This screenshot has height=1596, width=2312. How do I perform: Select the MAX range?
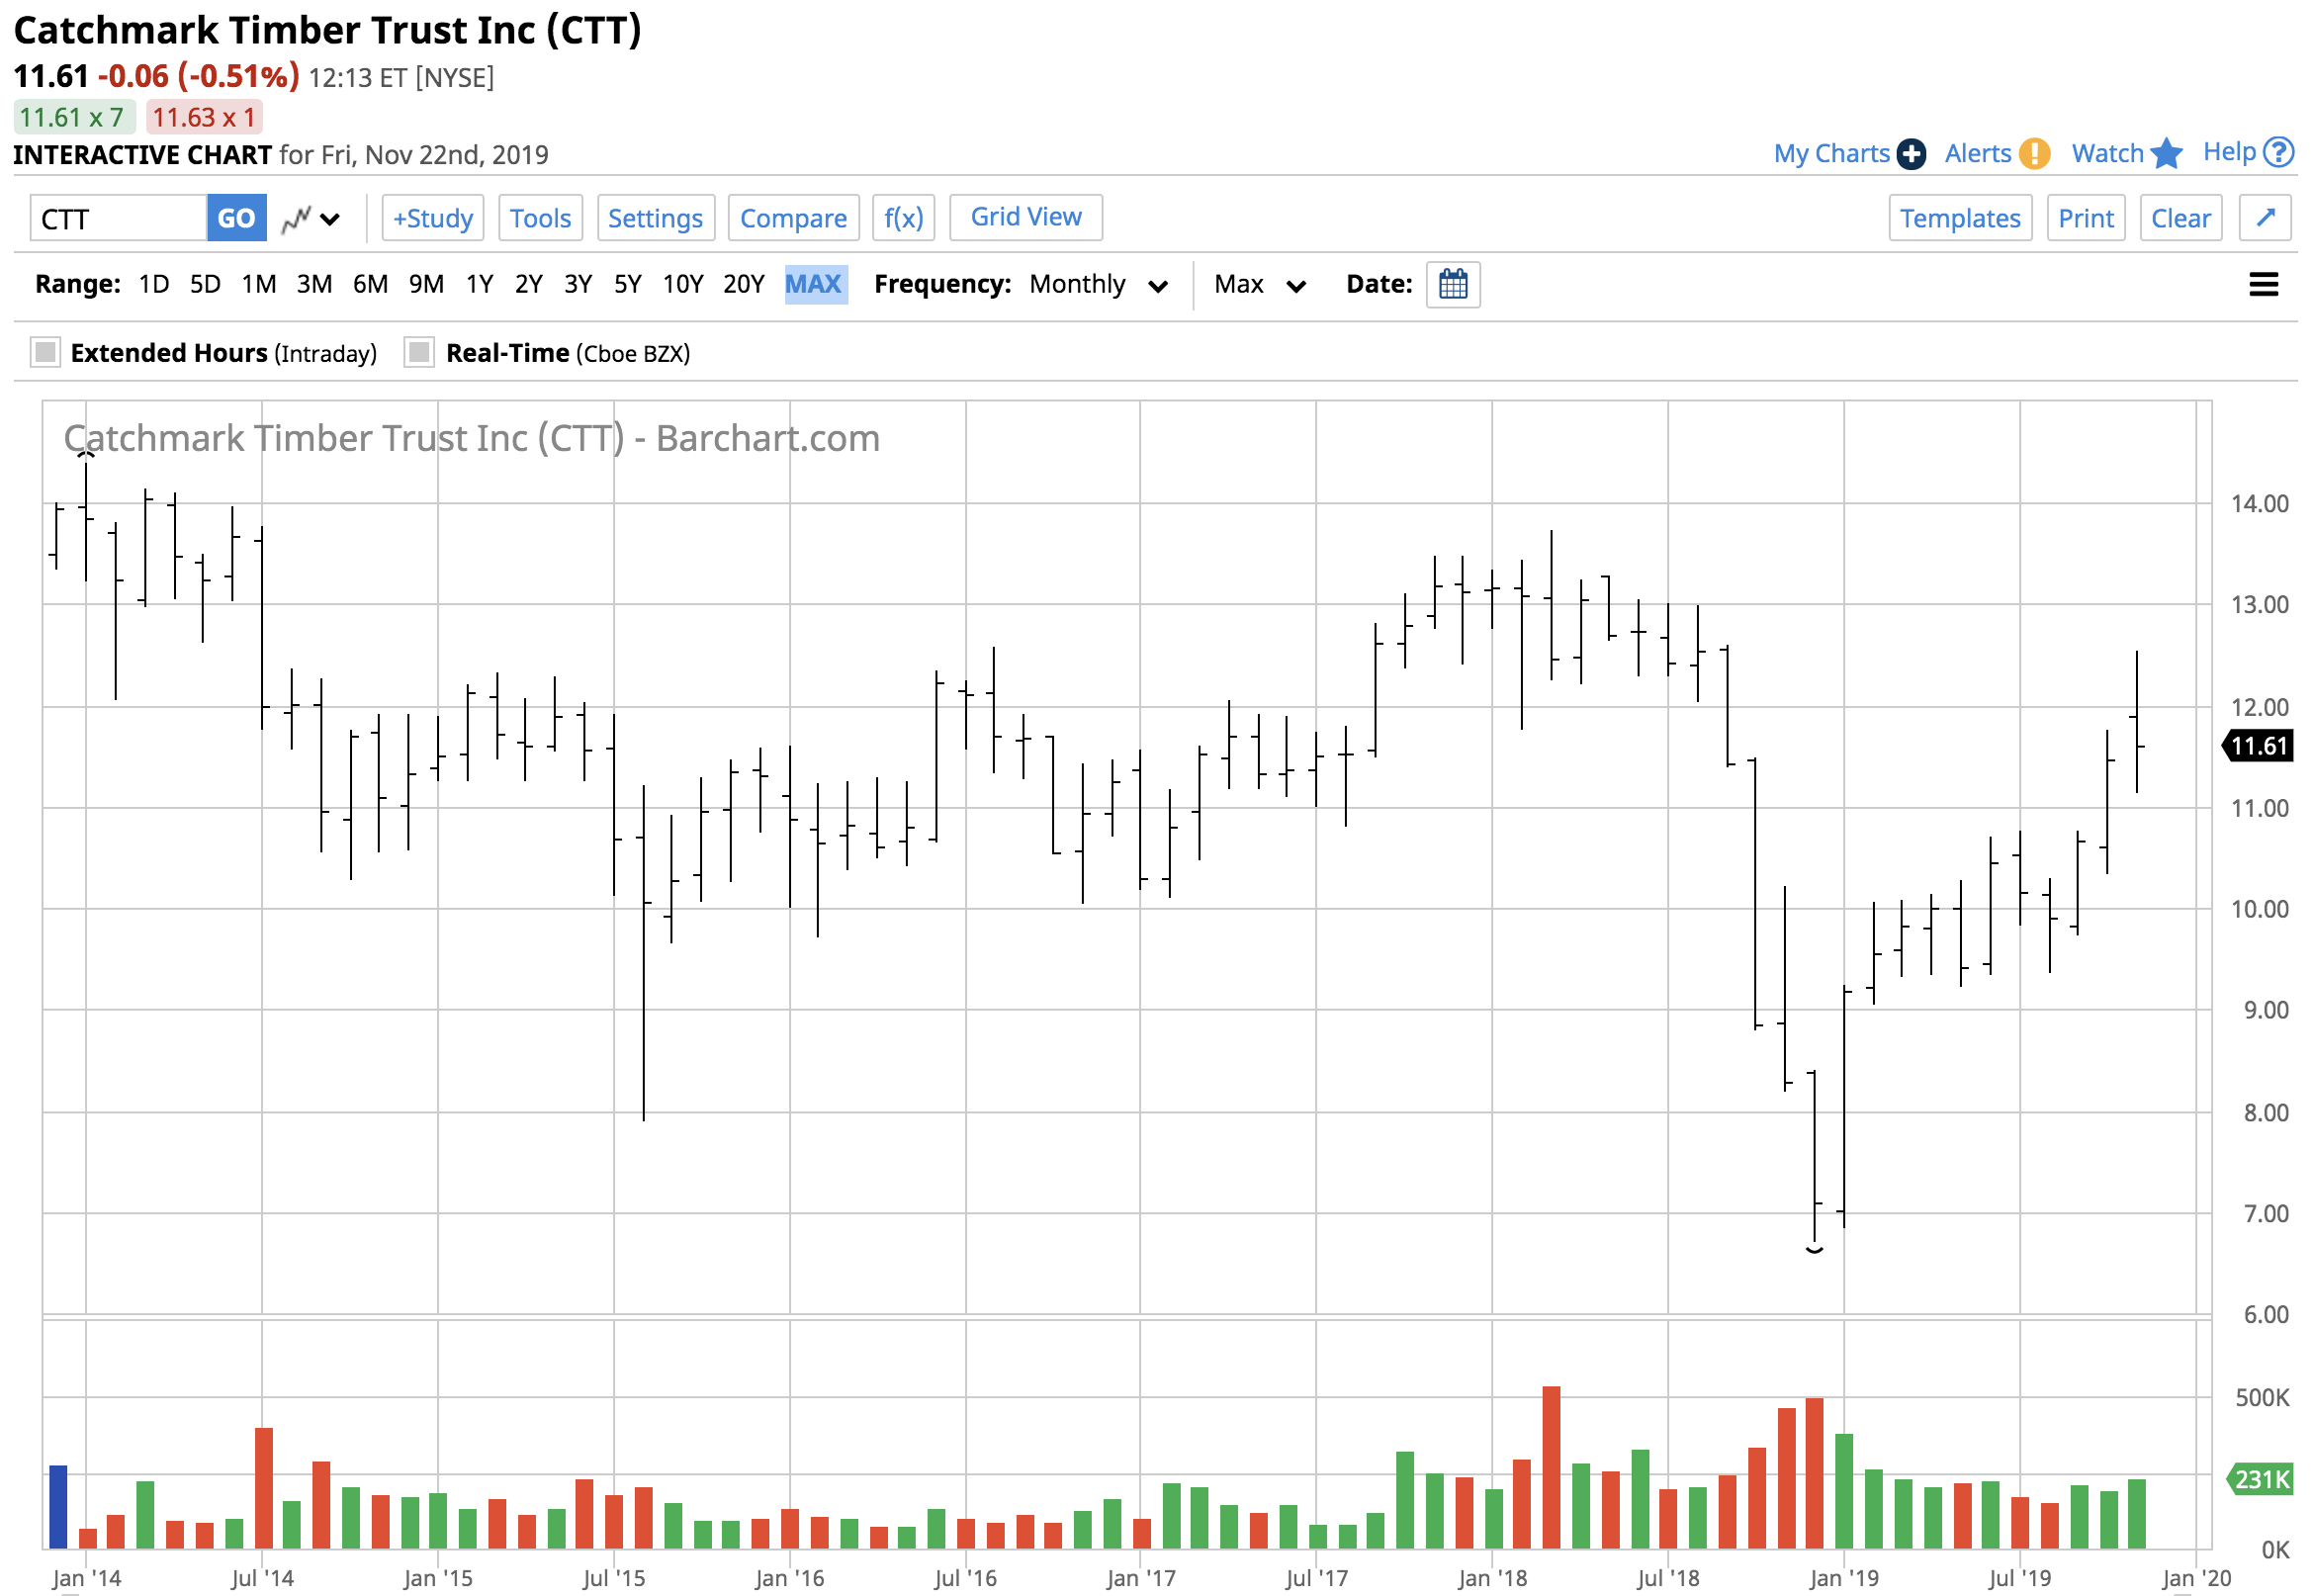[x=815, y=285]
